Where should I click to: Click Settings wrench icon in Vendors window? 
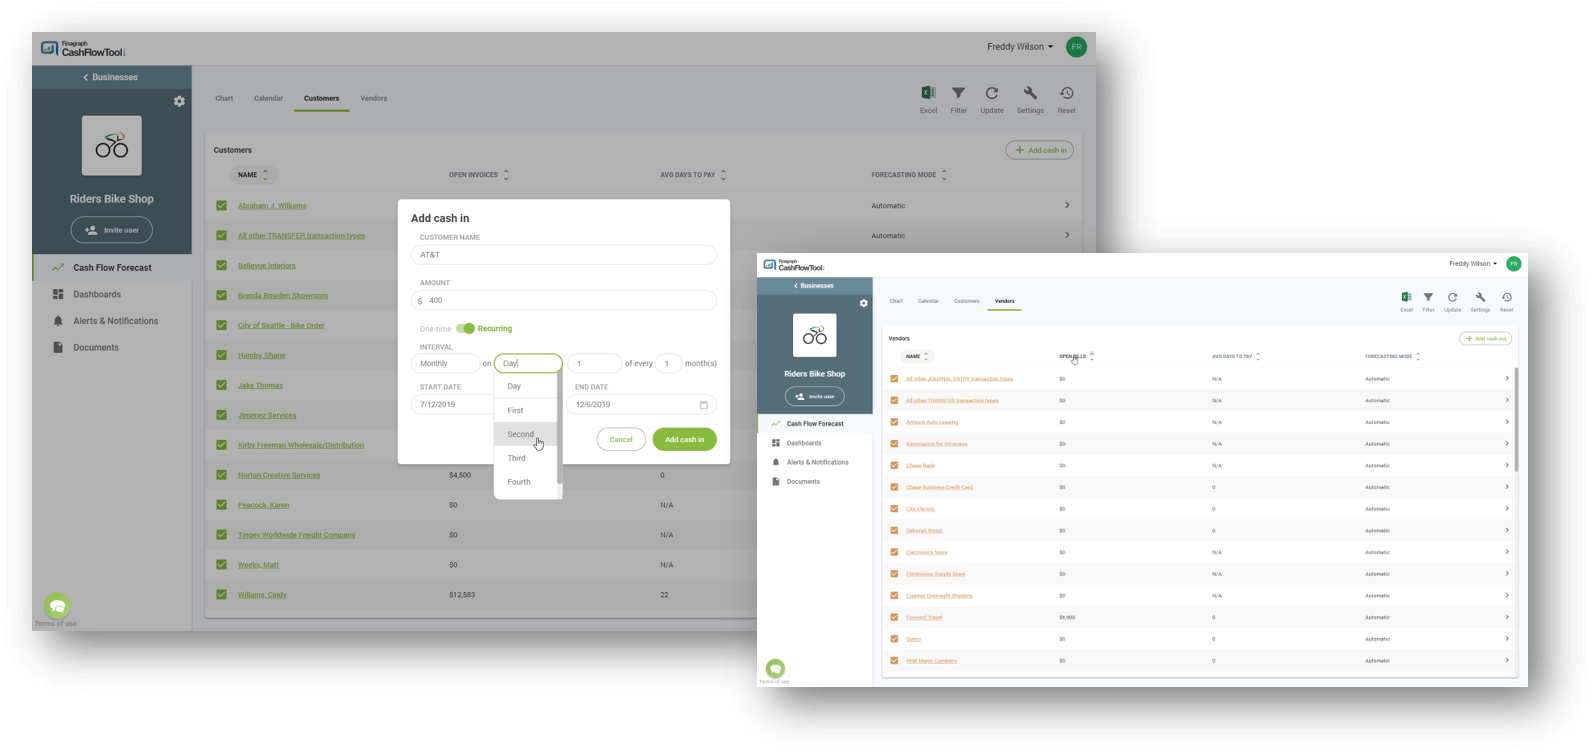(x=1480, y=297)
